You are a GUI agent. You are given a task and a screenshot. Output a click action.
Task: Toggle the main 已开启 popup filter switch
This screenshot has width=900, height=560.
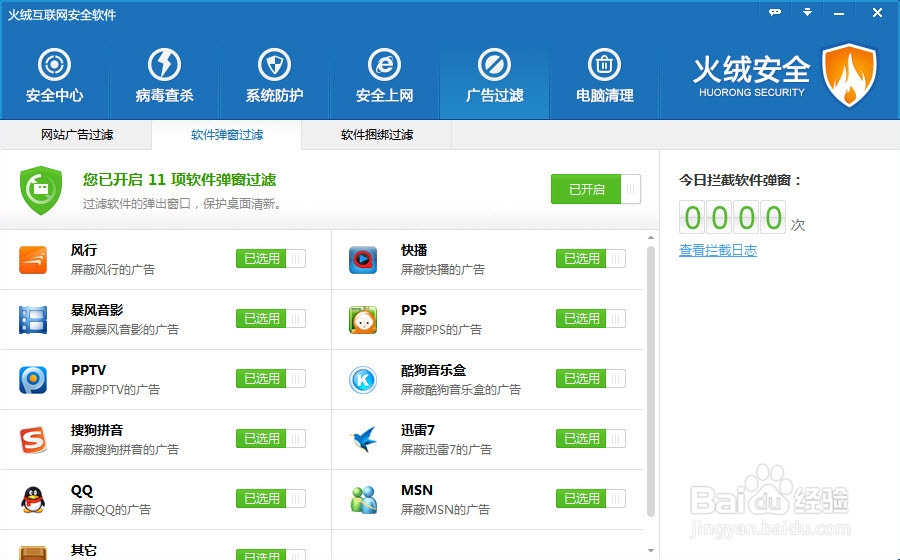[x=596, y=189]
